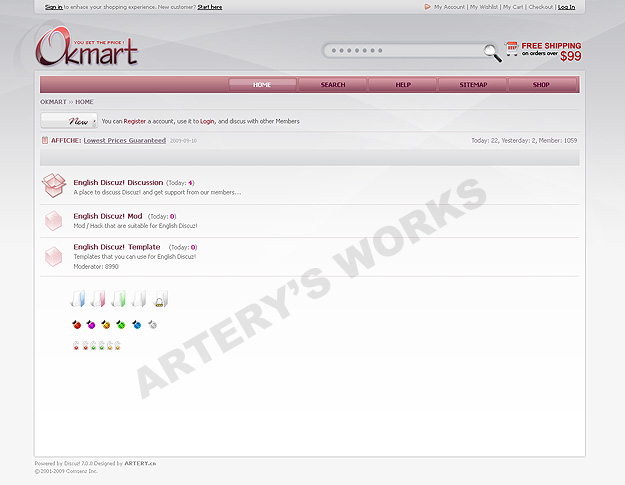
Task: Open the English Discuz! Discussion forum link
Action: 118,183
